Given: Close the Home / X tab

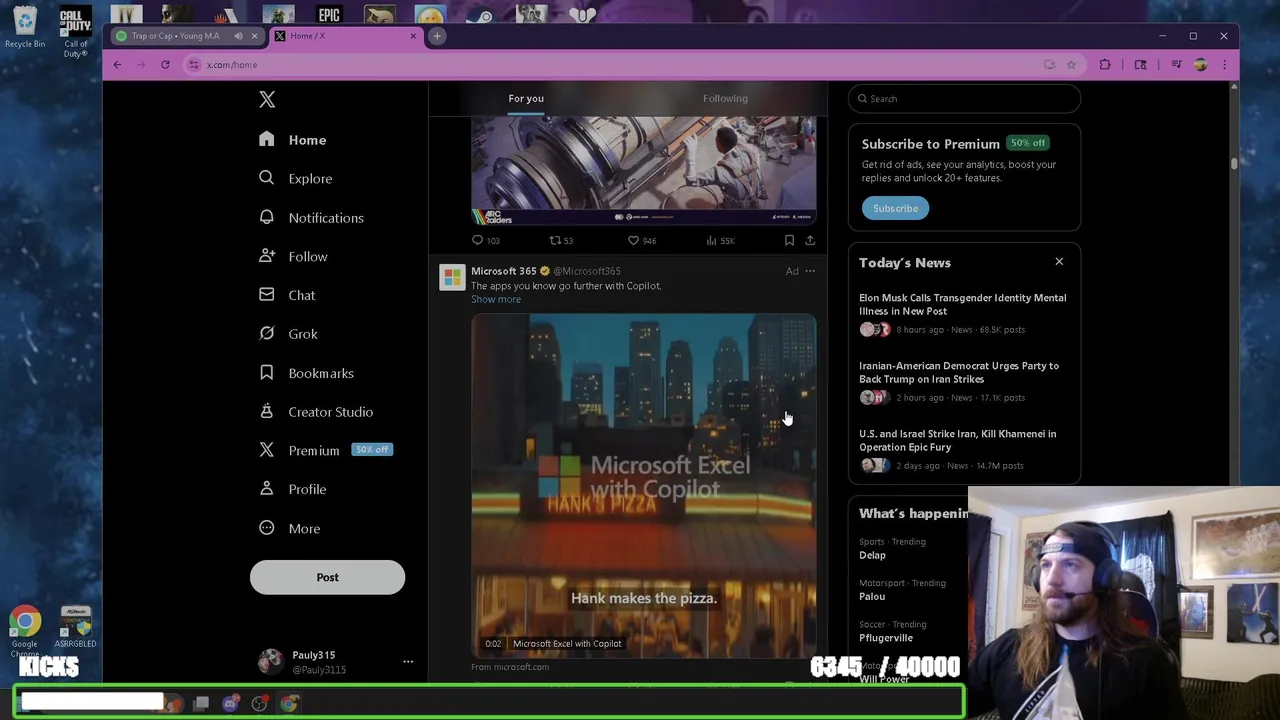Looking at the screenshot, I should tap(413, 36).
